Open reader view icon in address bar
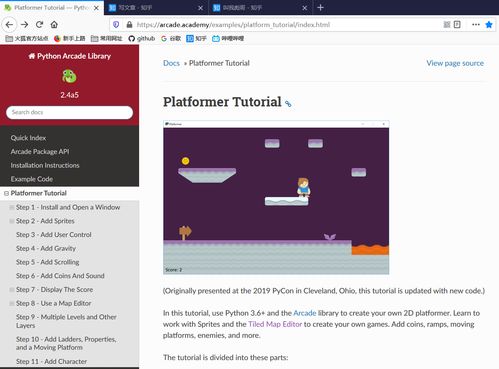The image size is (499, 369). tap(457, 25)
